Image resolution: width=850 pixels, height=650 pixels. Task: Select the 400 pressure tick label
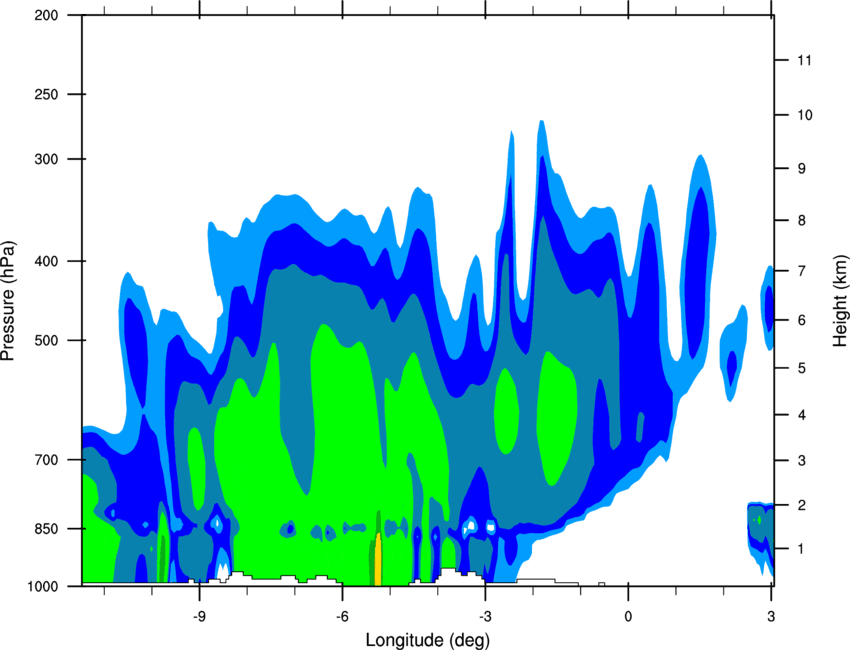point(46,261)
